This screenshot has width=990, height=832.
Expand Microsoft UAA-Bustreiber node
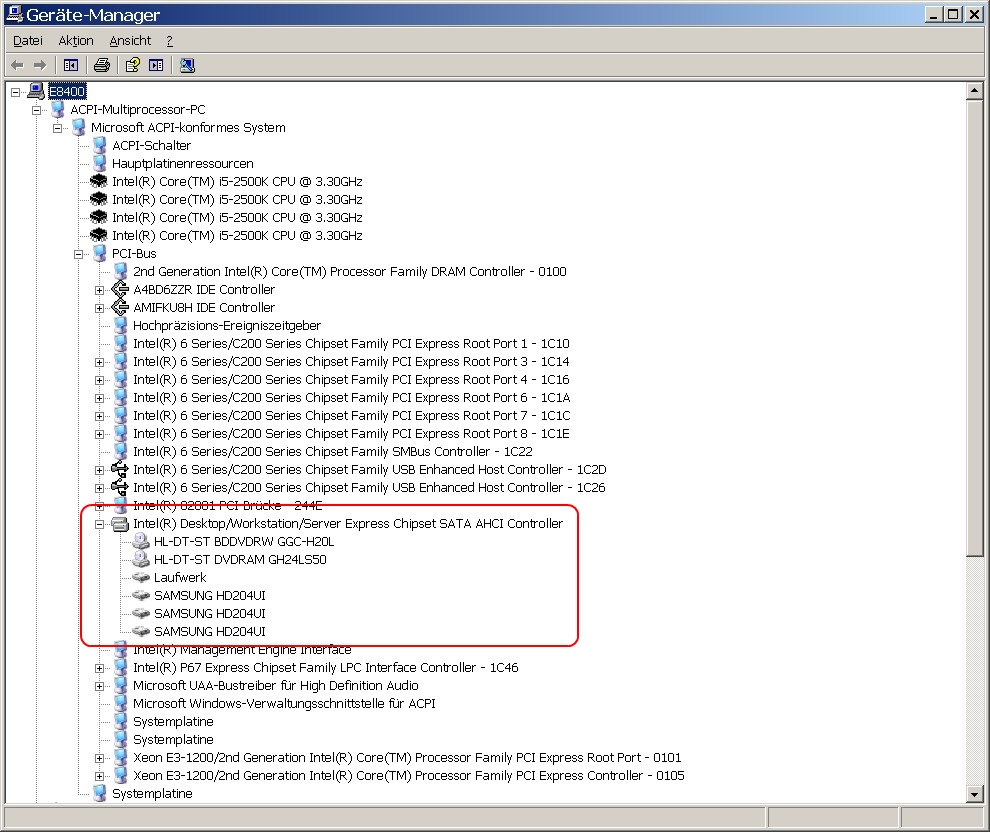(x=99, y=686)
